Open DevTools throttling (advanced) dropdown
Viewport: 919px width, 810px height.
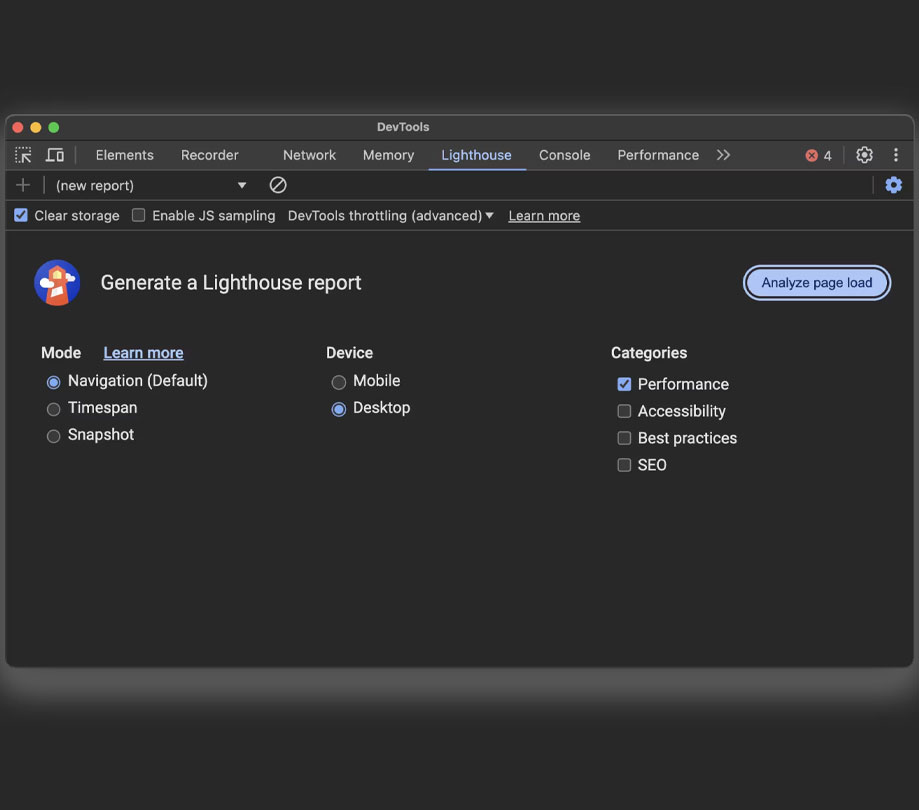tap(390, 216)
